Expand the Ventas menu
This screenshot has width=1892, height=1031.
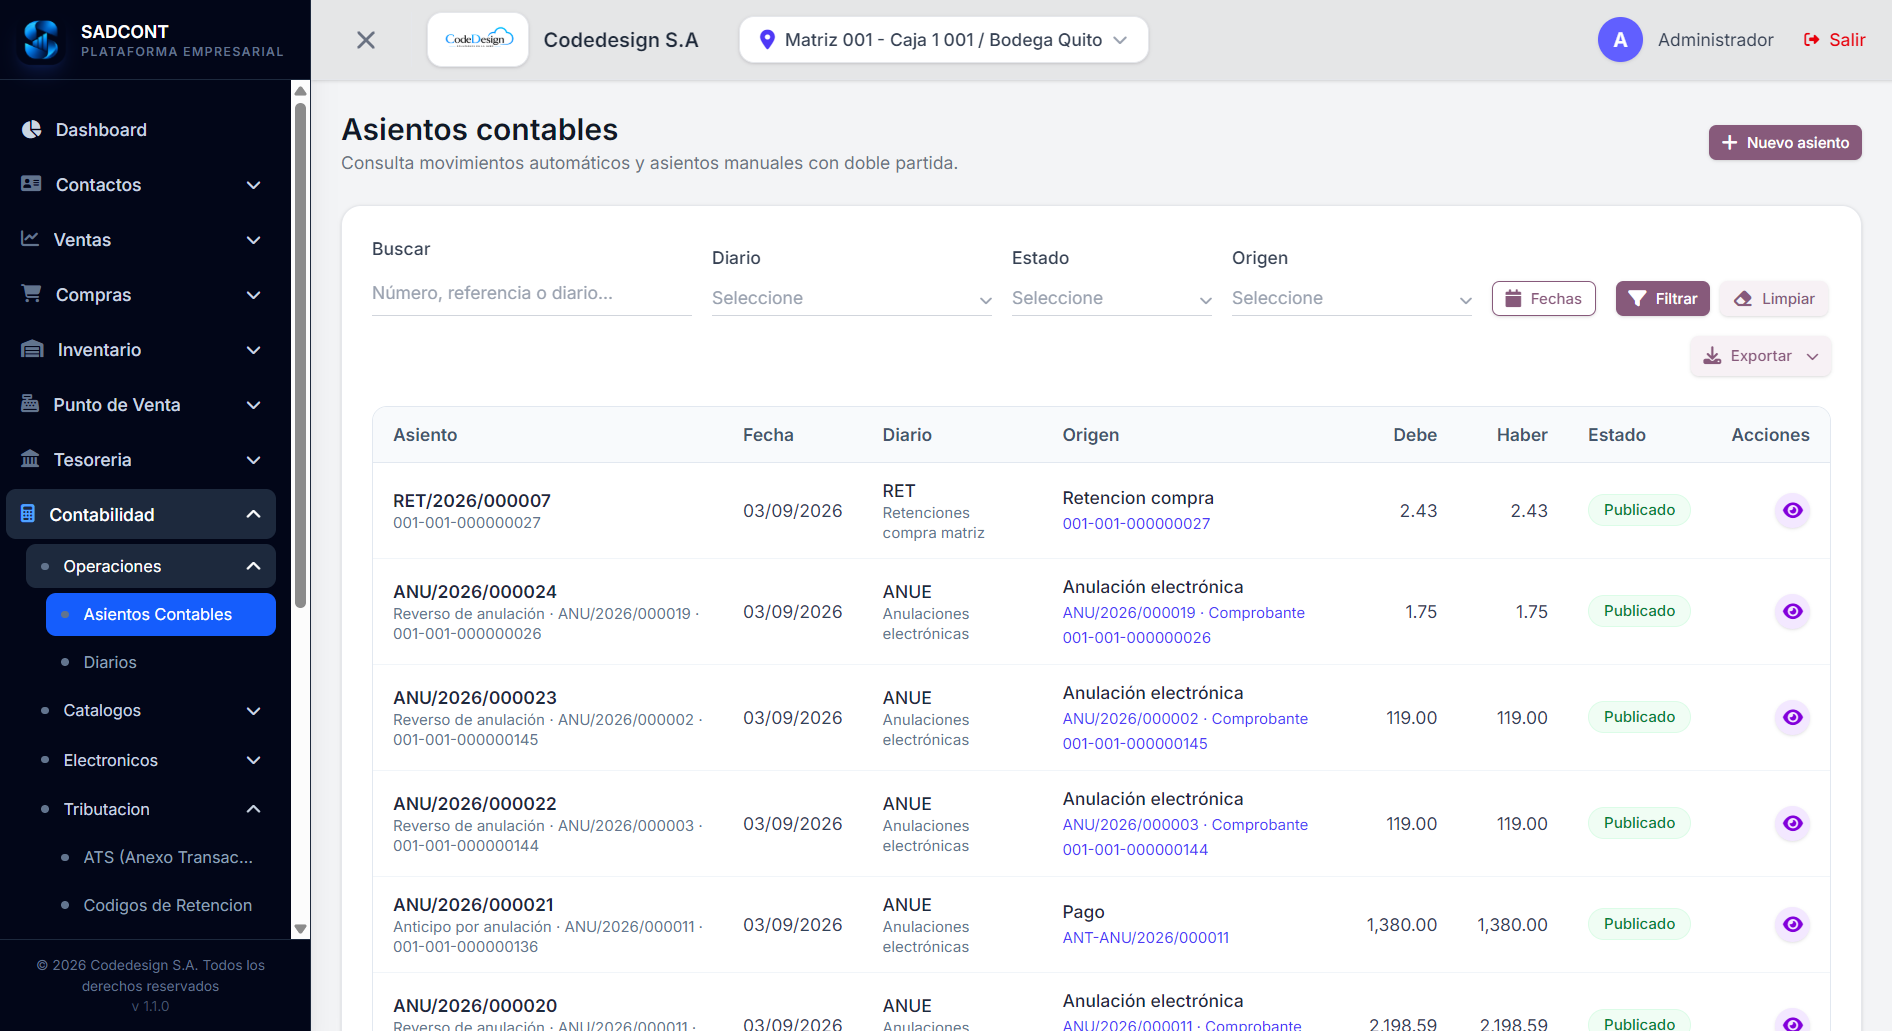click(x=141, y=240)
